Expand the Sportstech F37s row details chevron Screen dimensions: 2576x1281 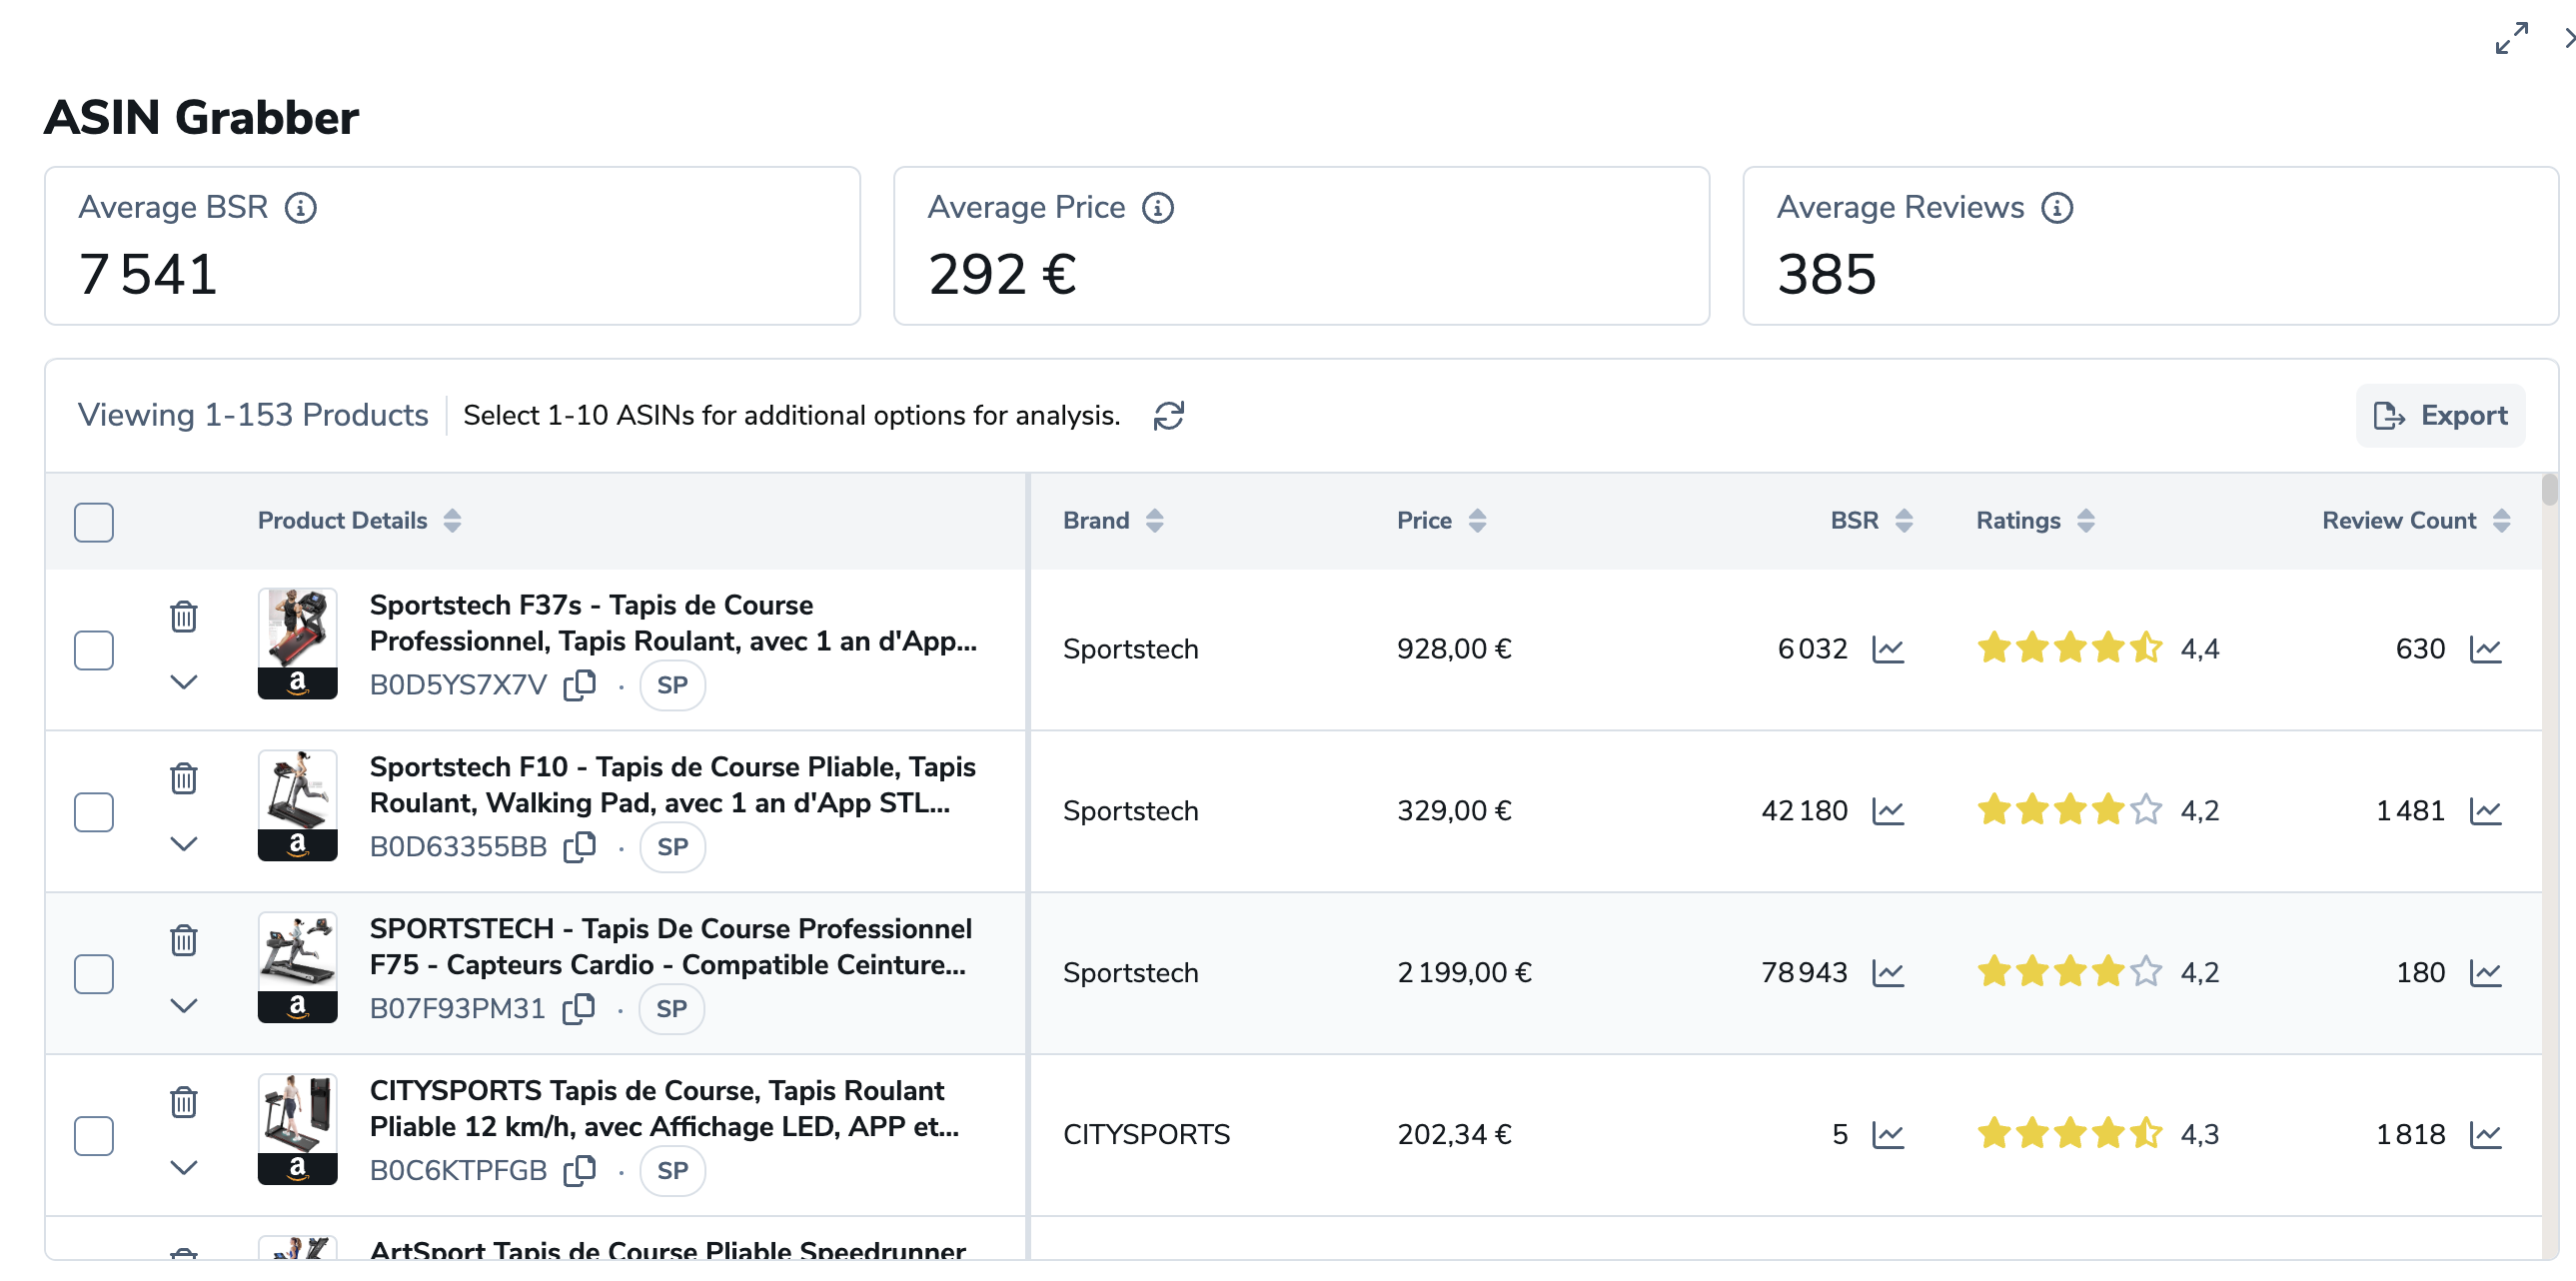(x=183, y=682)
